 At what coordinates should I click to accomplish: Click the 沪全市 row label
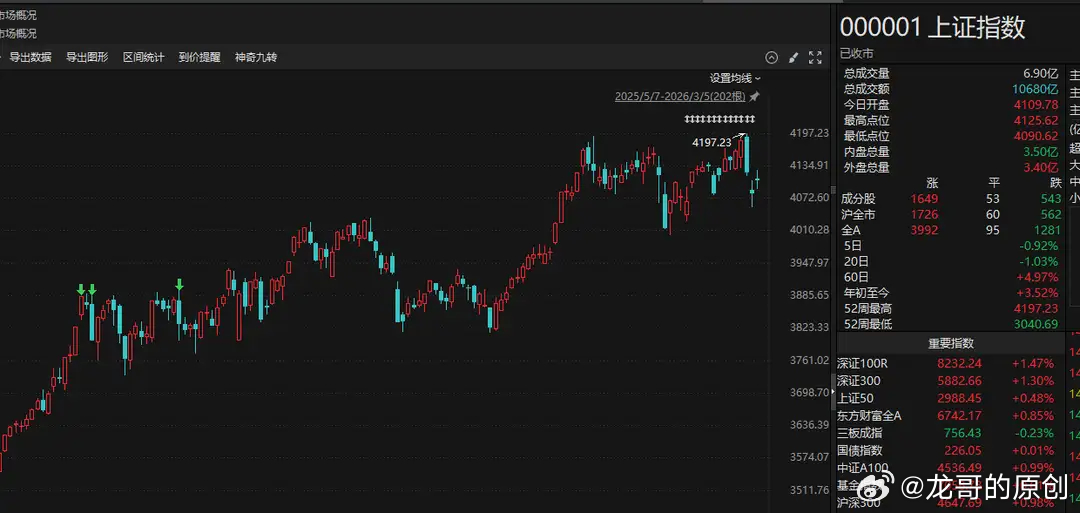(859, 215)
